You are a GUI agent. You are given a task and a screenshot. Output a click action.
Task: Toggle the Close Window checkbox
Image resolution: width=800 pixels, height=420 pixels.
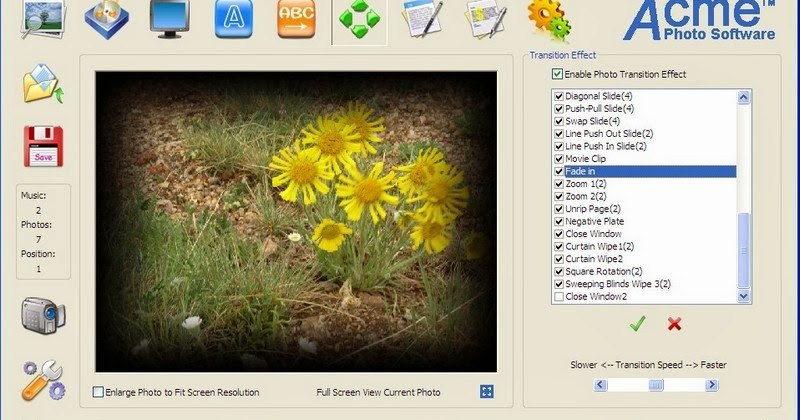(559, 234)
